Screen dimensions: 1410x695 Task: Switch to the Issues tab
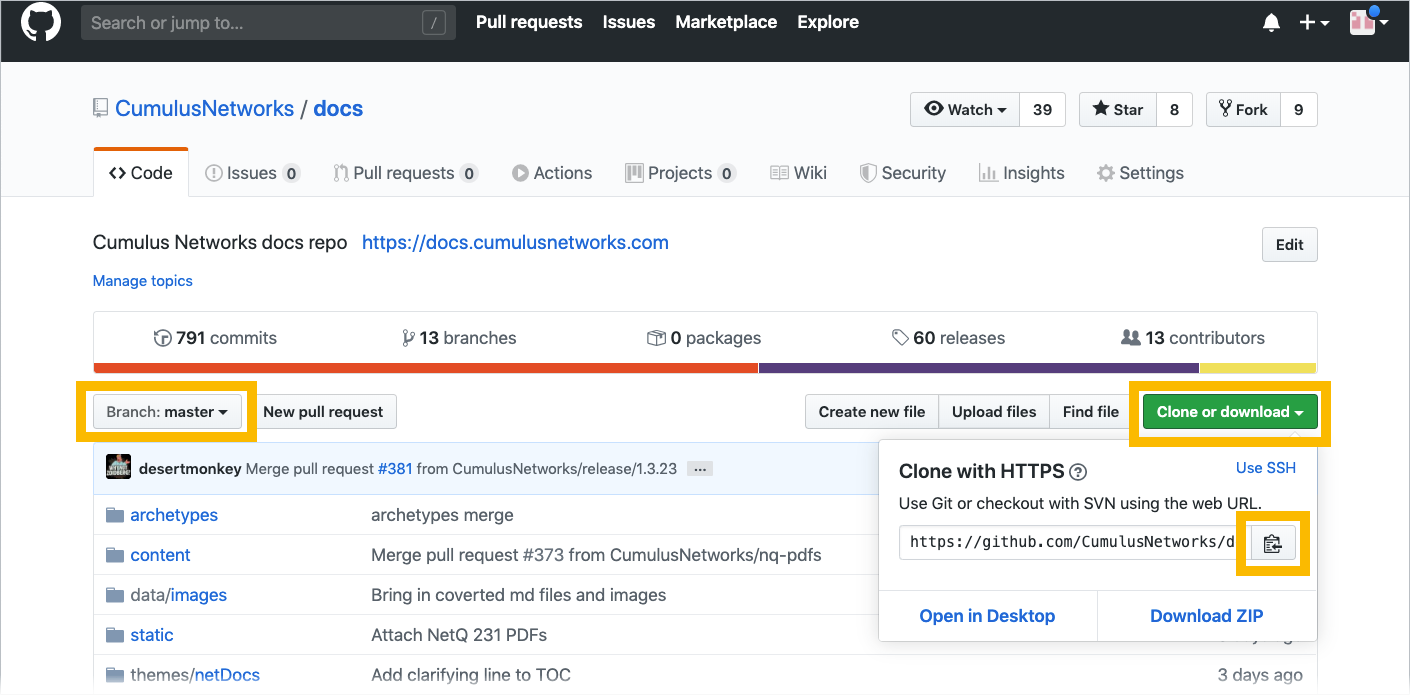click(x=251, y=173)
